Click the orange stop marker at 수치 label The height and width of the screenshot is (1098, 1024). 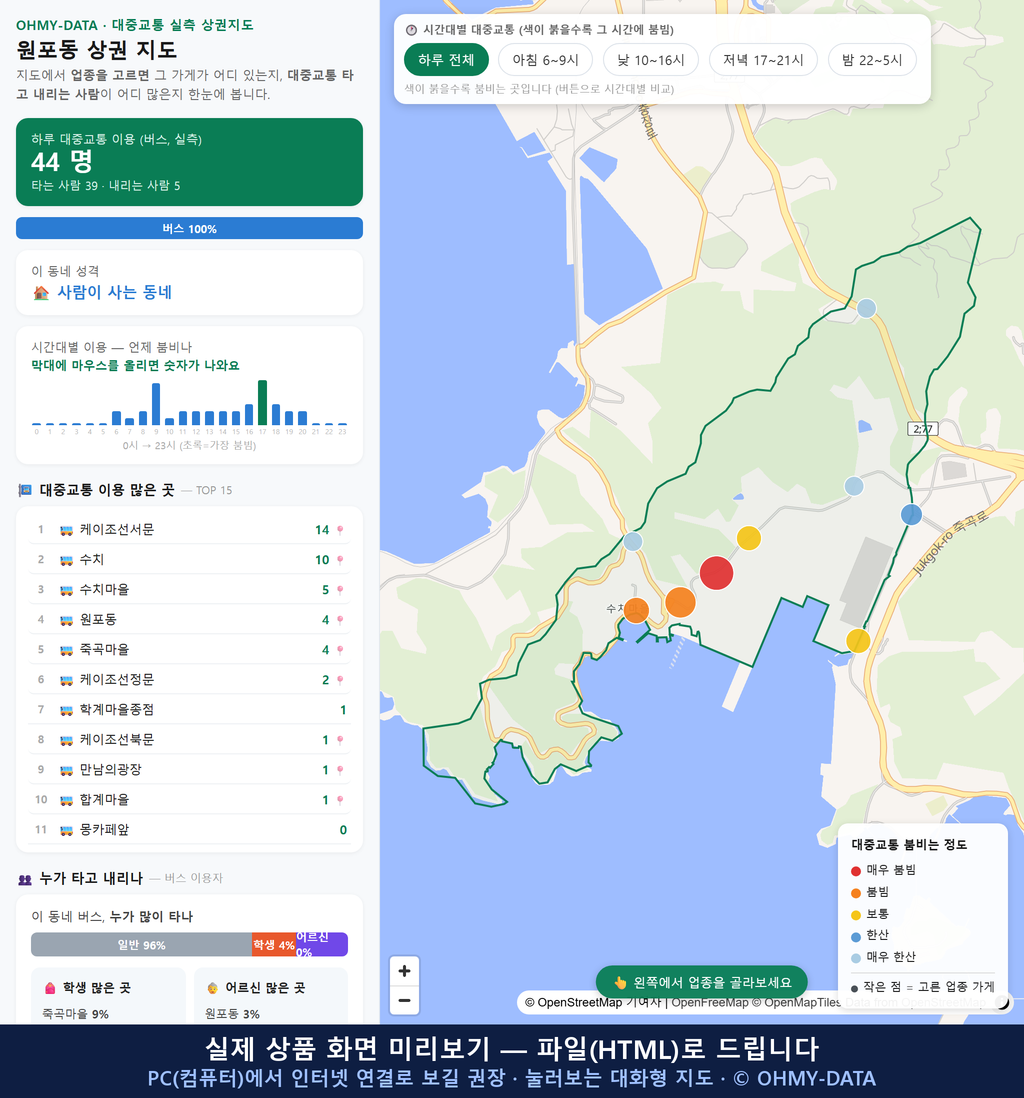(636, 611)
